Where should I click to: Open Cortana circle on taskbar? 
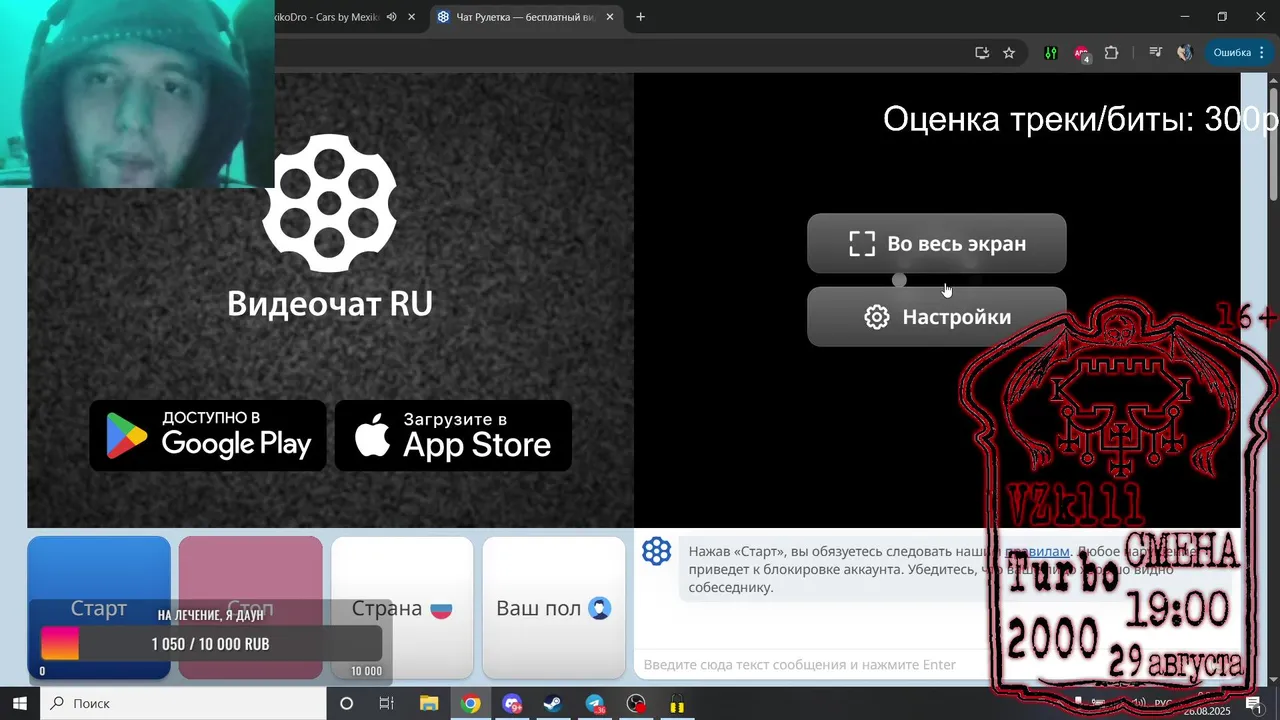(346, 704)
